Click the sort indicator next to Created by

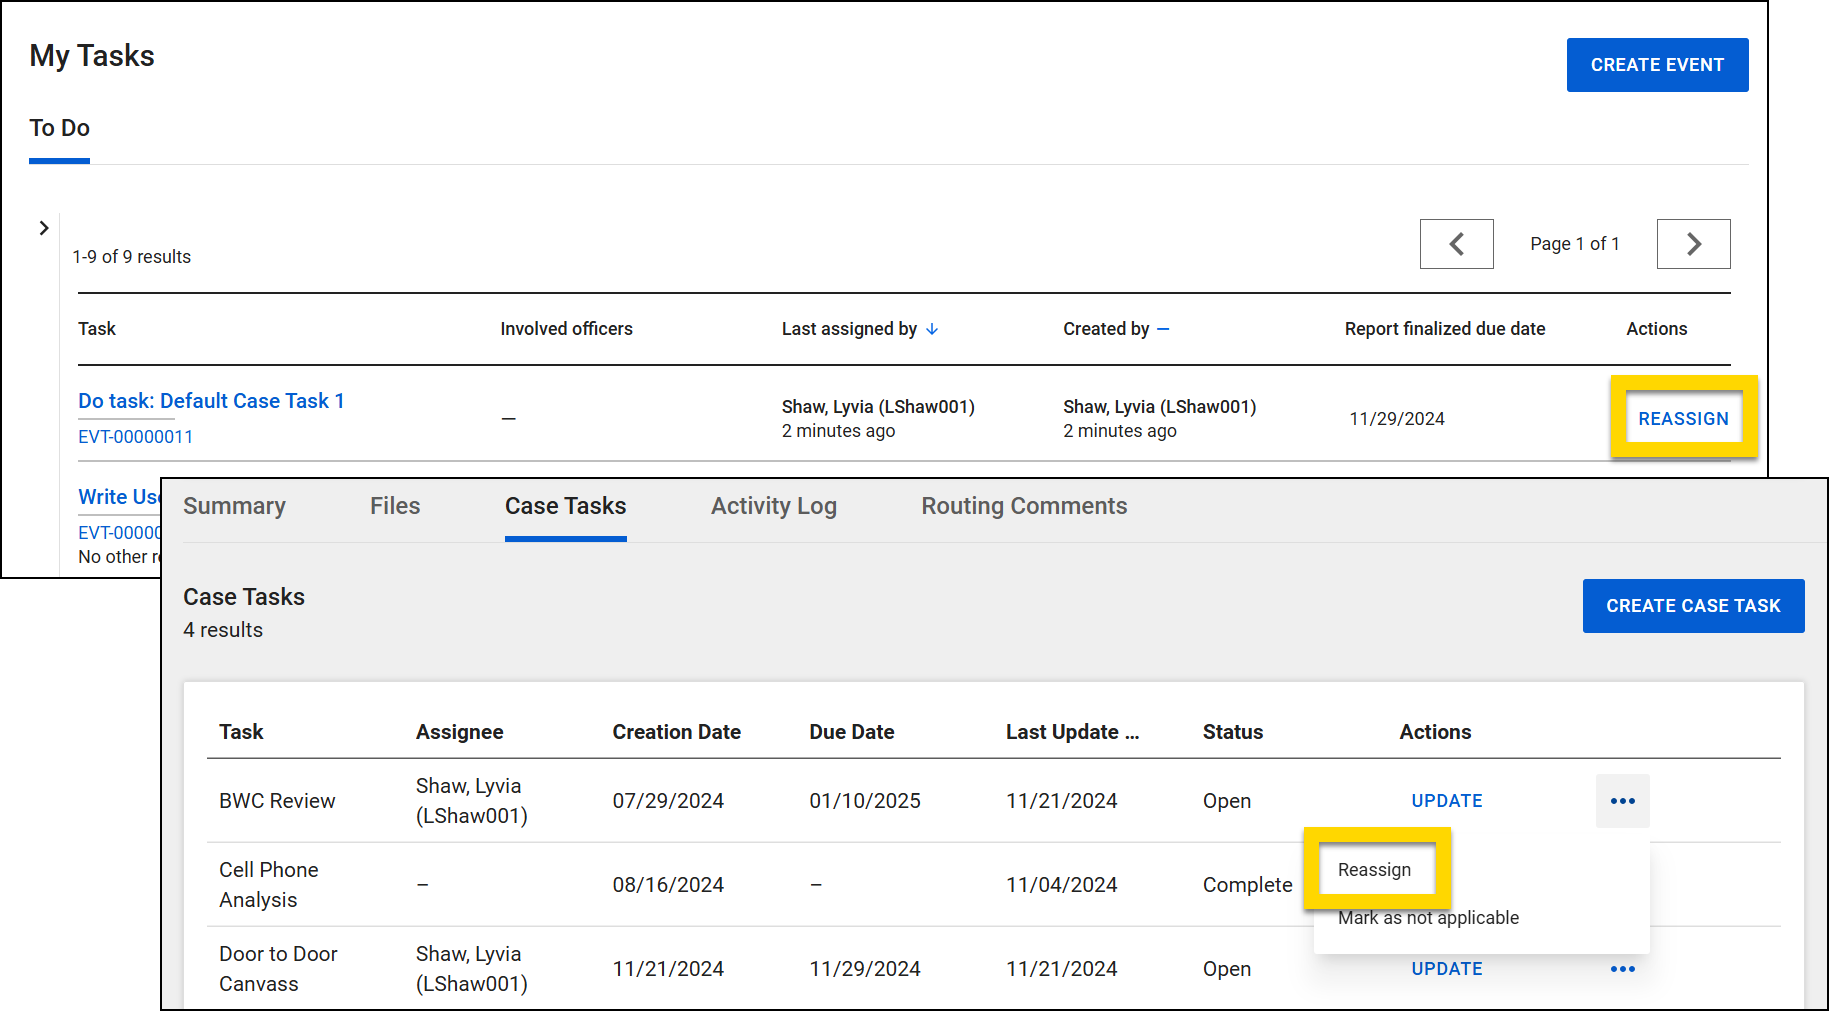coord(1163,328)
